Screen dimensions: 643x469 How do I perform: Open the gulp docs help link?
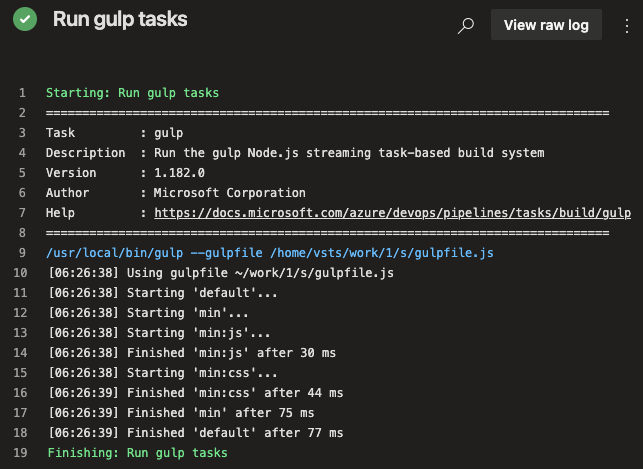coord(392,213)
